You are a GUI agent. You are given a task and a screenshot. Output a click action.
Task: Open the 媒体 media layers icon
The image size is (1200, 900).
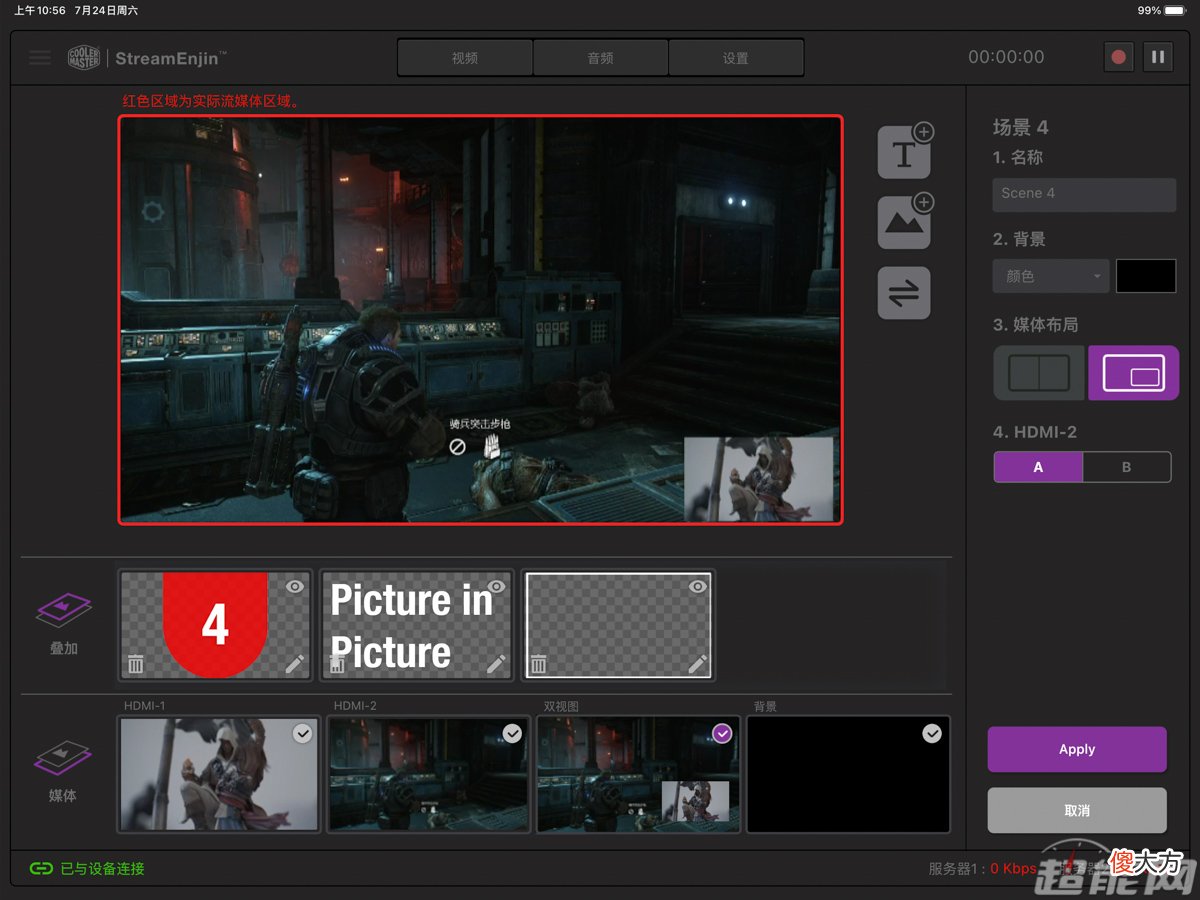63,758
